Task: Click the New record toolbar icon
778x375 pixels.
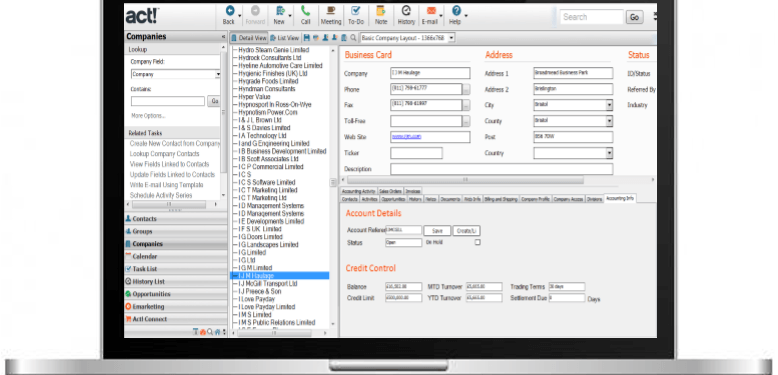Action: (x=280, y=11)
